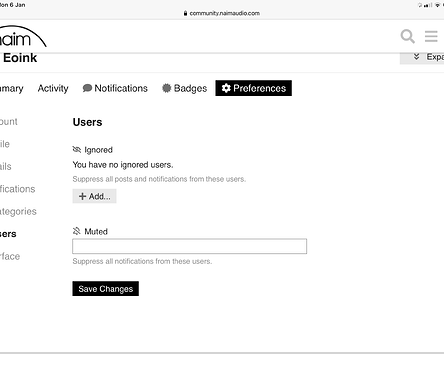Click the Save Changes button
This screenshot has height=375, width=444.
pyautogui.click(x=105, y=289)
